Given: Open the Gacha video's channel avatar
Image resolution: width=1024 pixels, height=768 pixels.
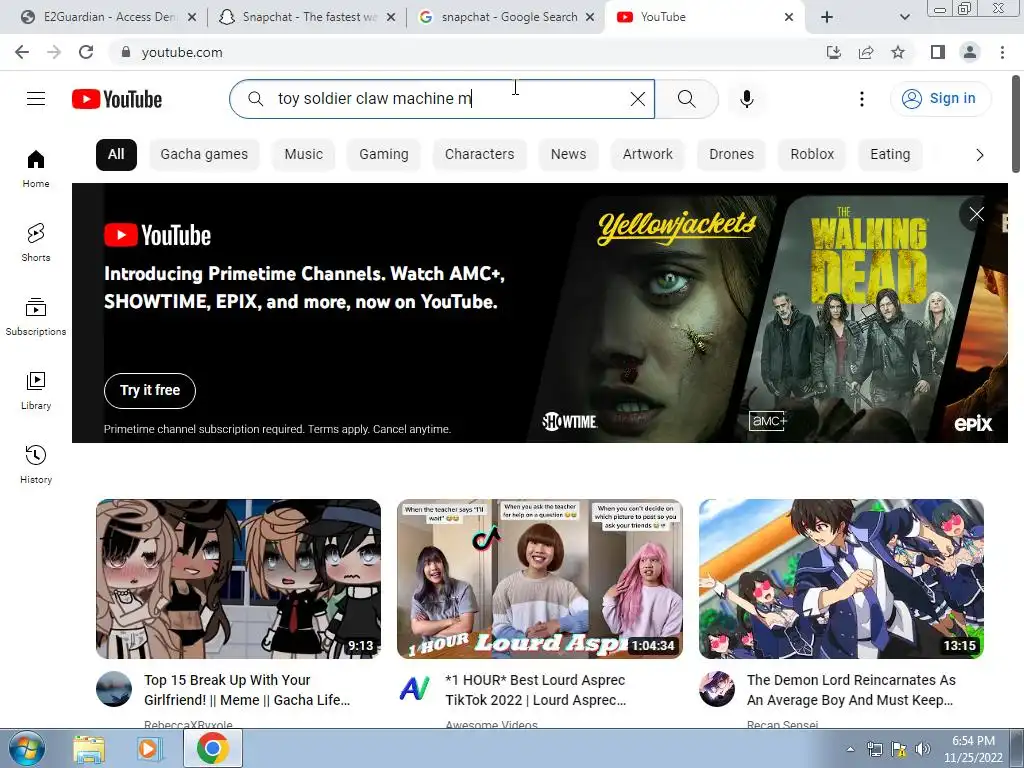Looking at the screenshot, I should (x=114, y=688).
